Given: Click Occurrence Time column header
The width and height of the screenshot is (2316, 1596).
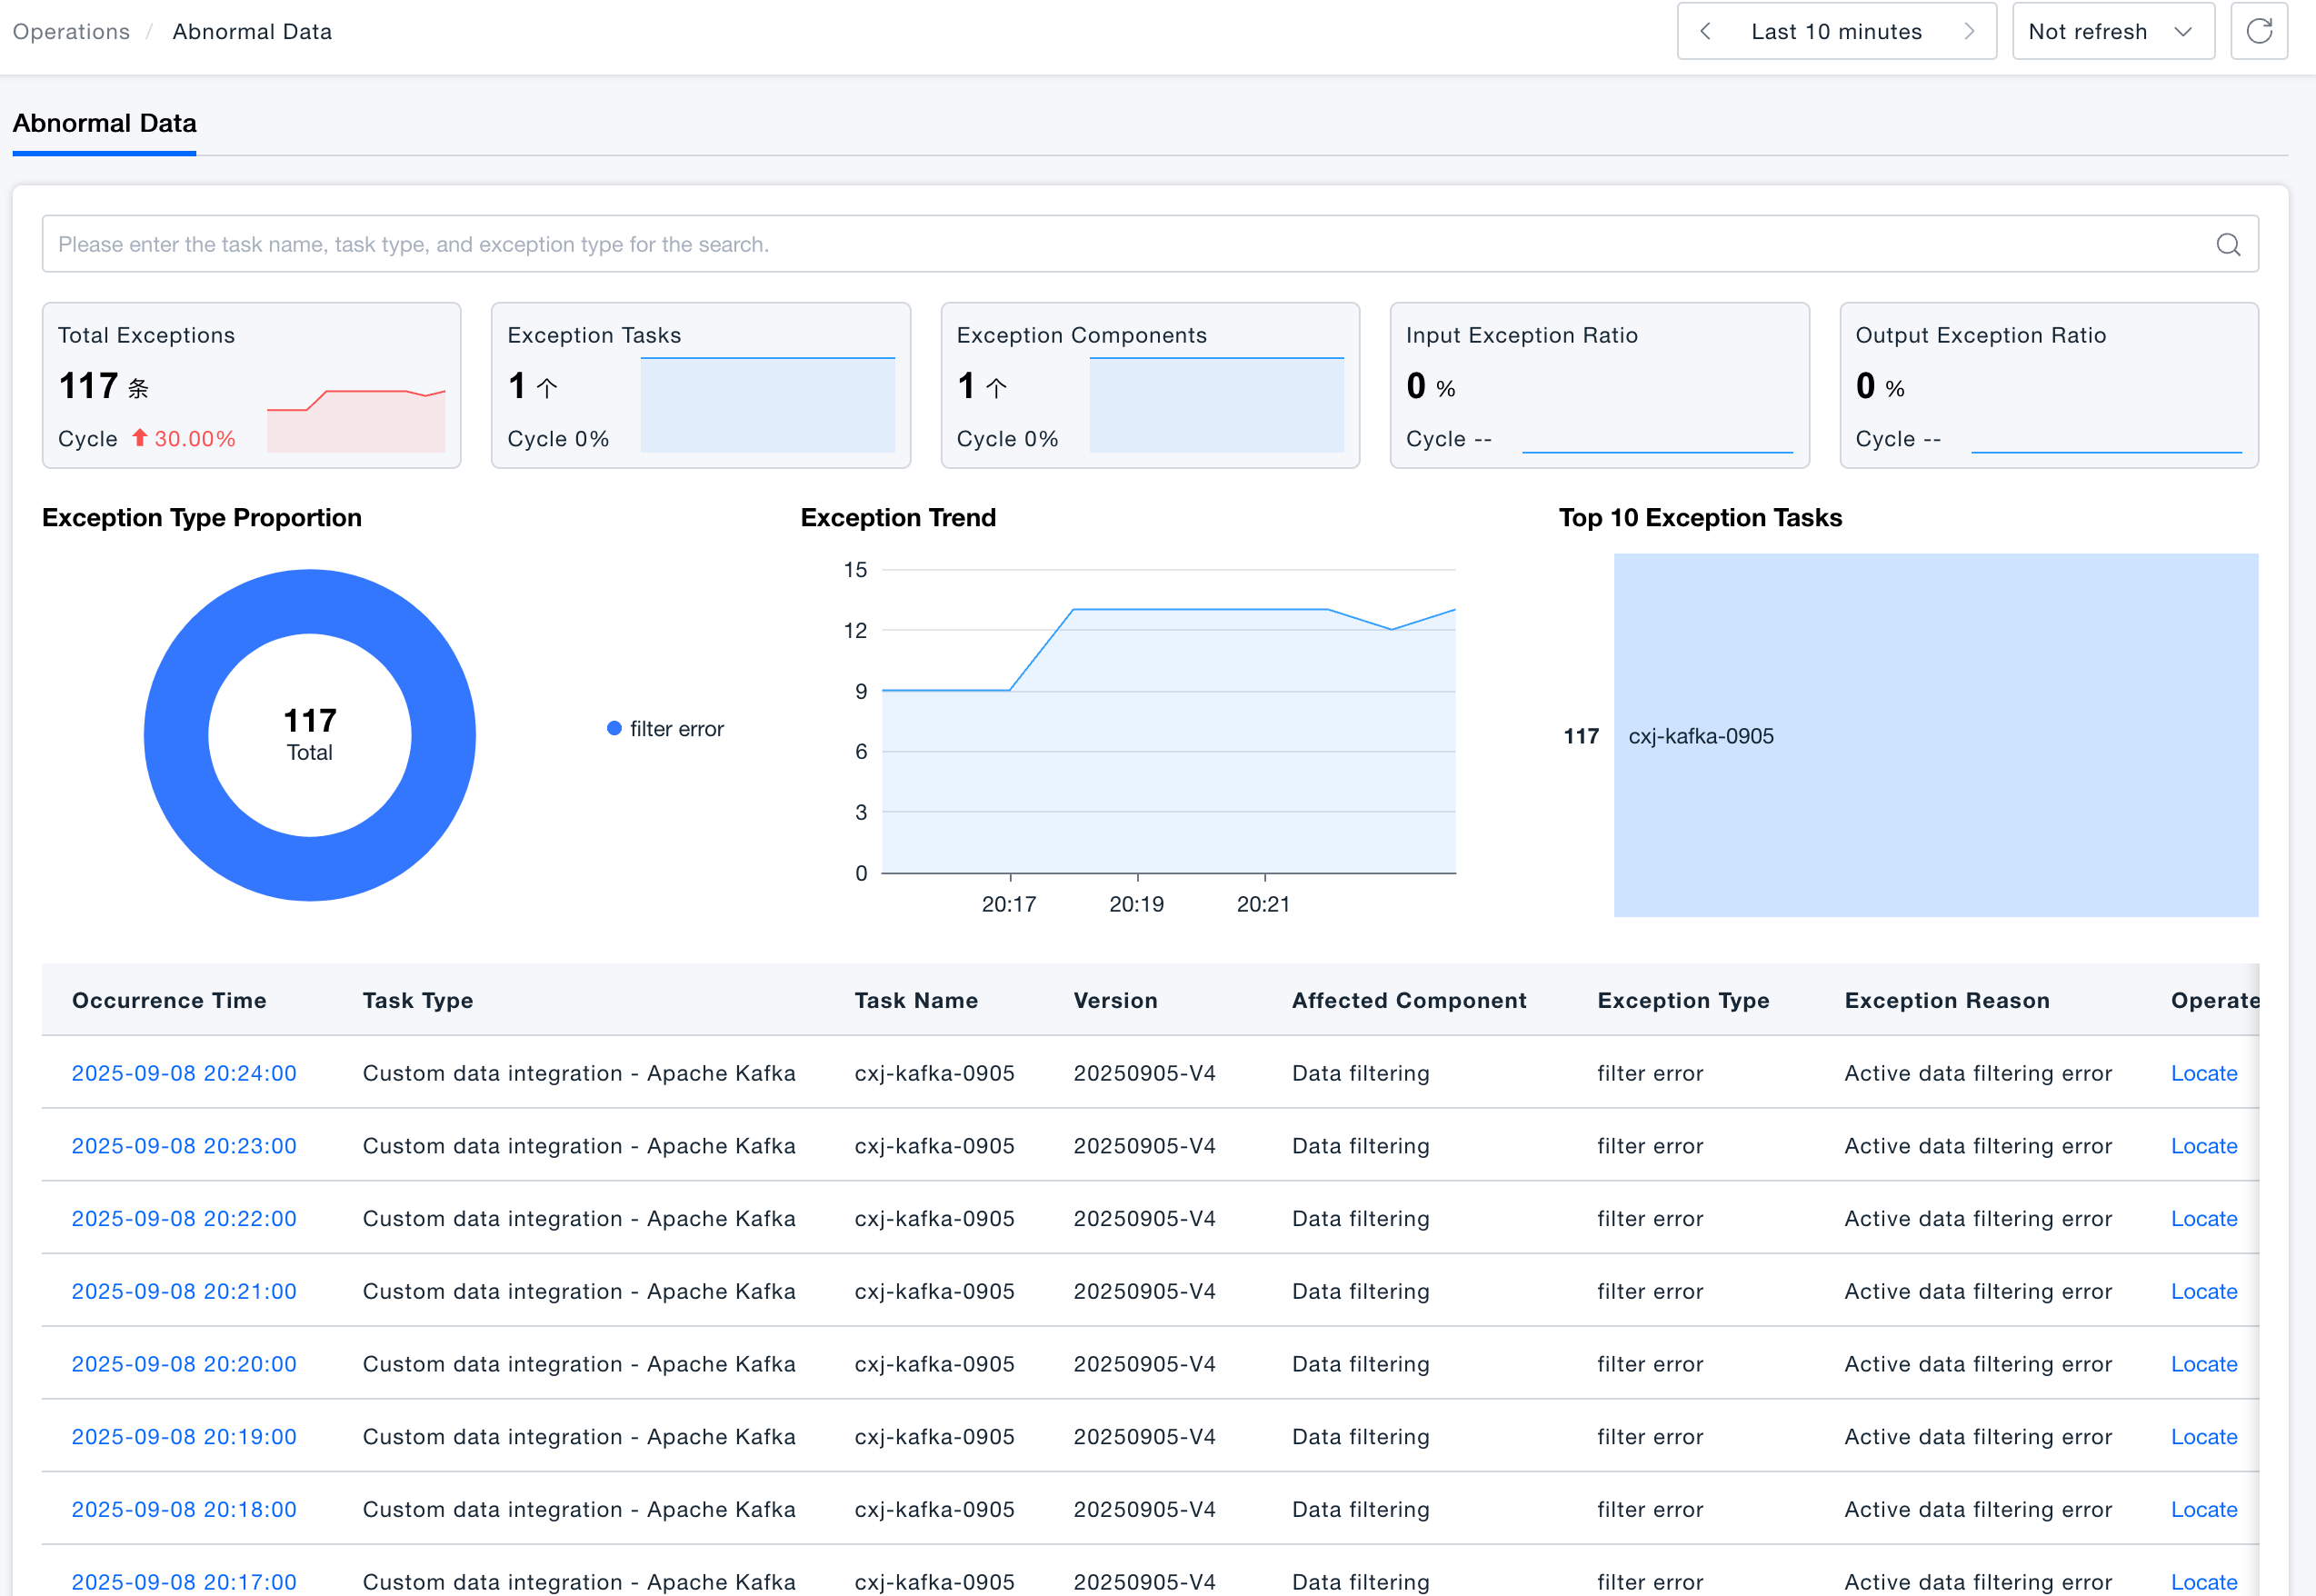Looking at the screenshot, I should point(169,1000).
